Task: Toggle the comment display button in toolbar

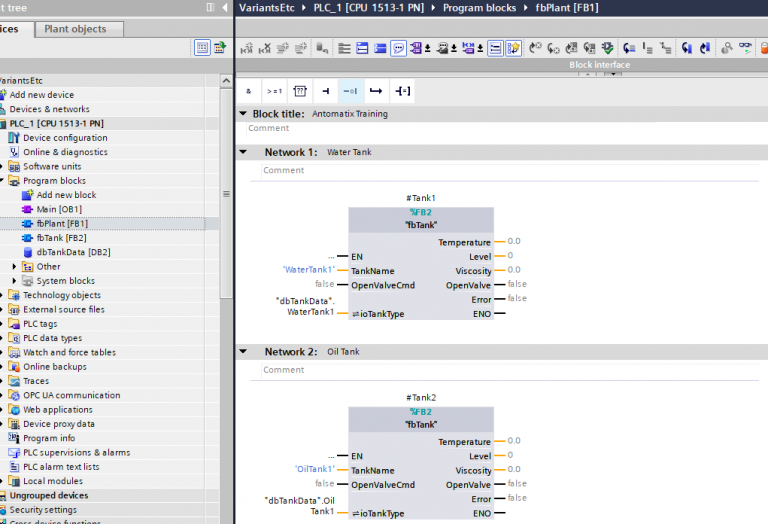Action: (x=398, y=47)
